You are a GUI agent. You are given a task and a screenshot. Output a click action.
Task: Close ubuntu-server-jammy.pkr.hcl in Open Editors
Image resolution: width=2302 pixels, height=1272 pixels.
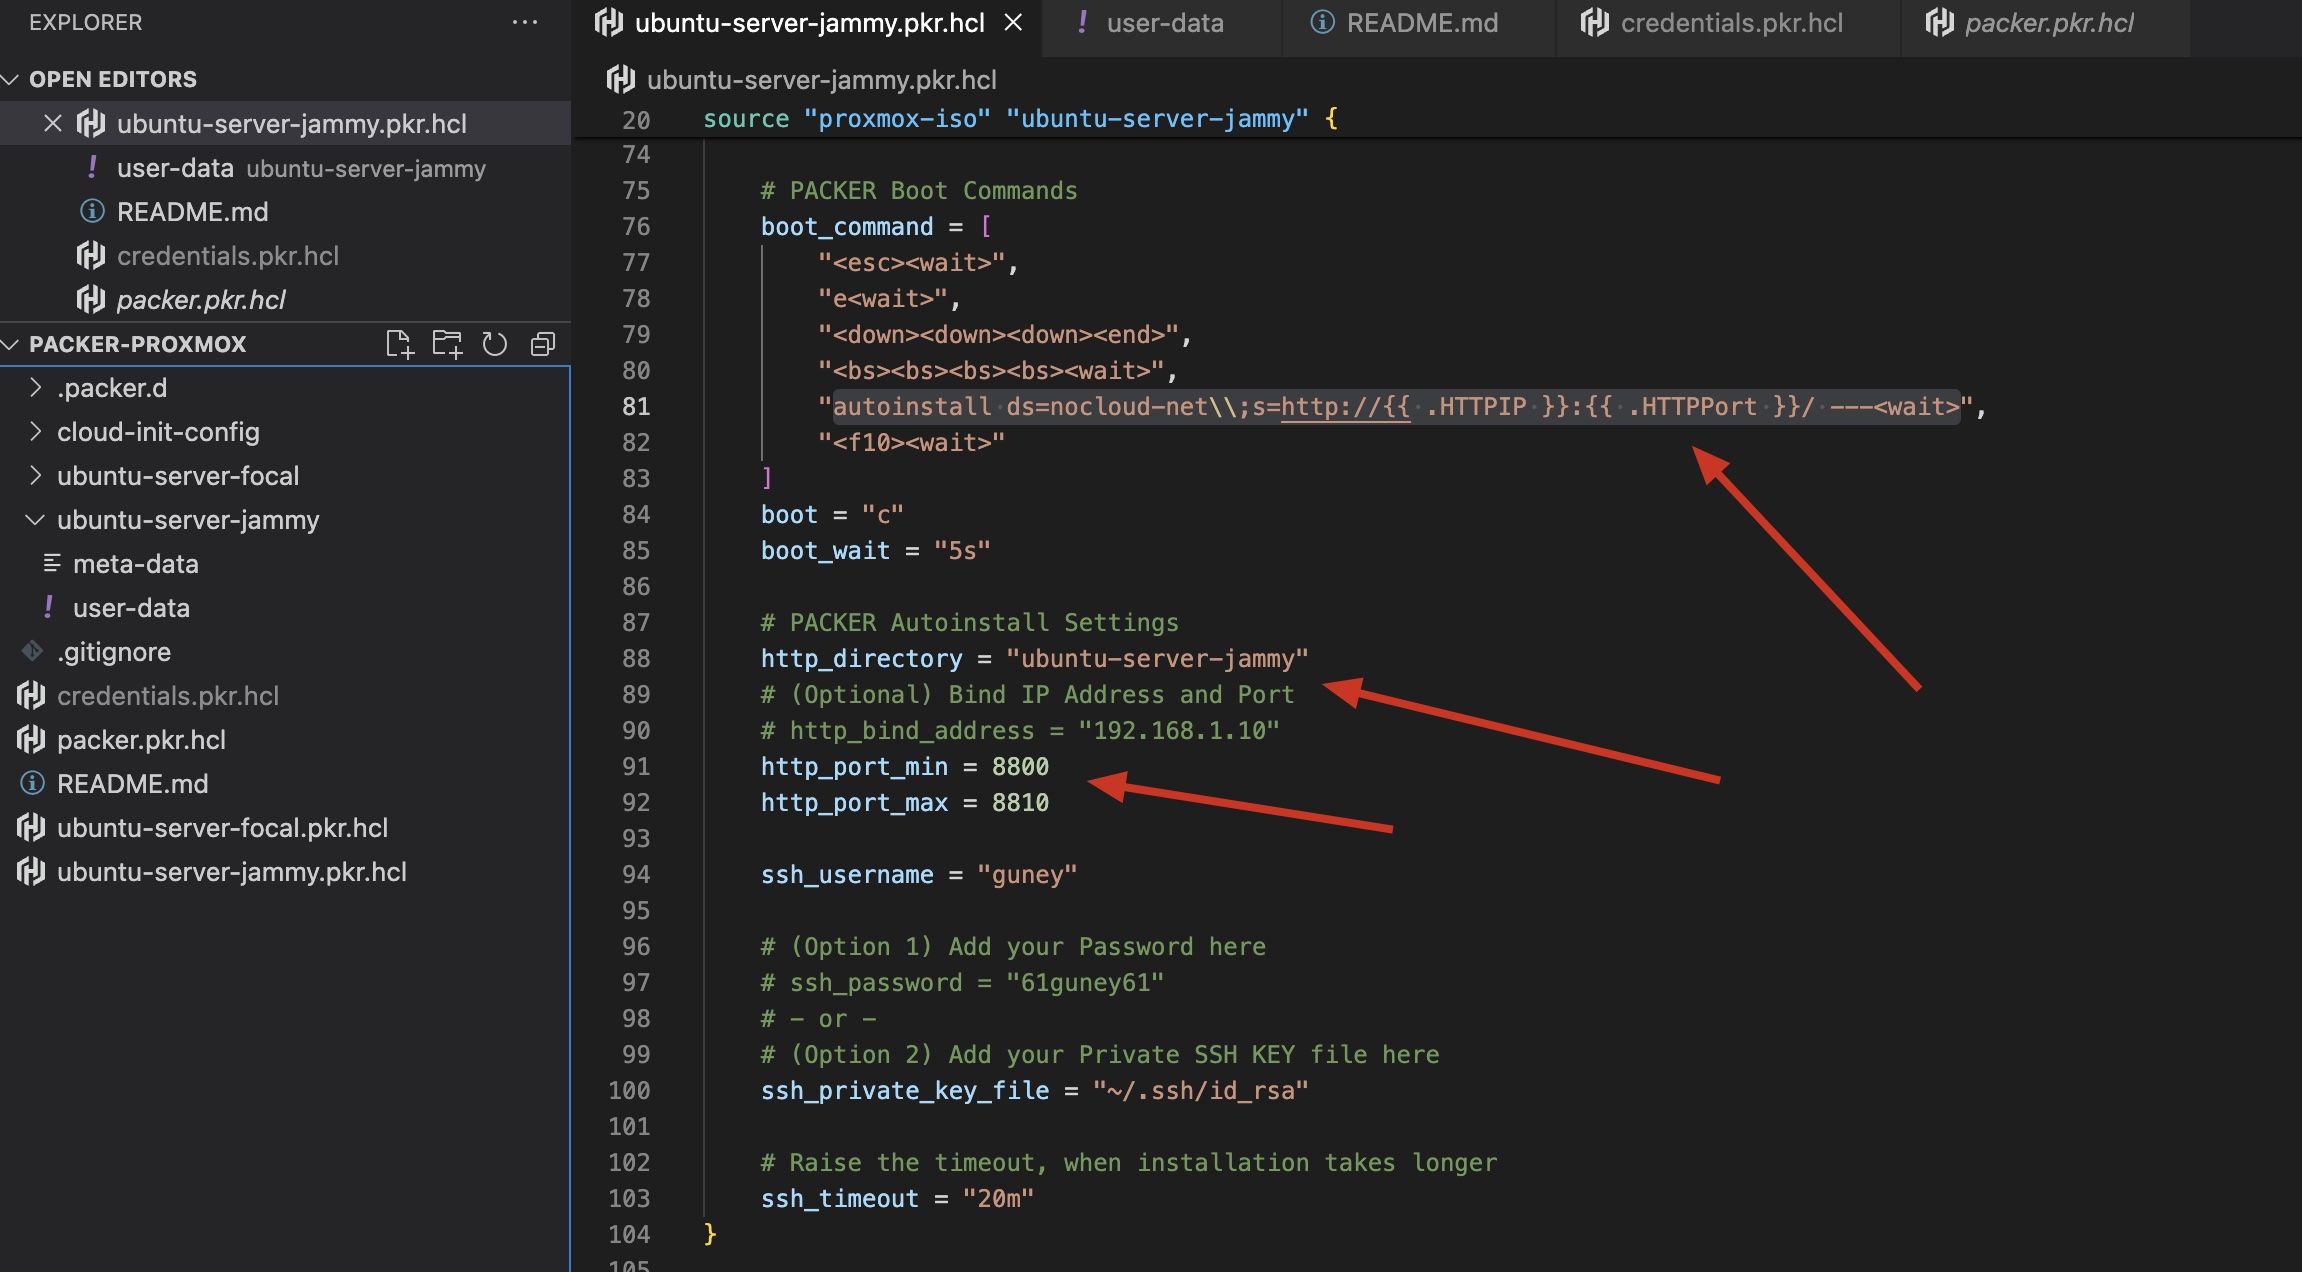(x=53, y=123)
